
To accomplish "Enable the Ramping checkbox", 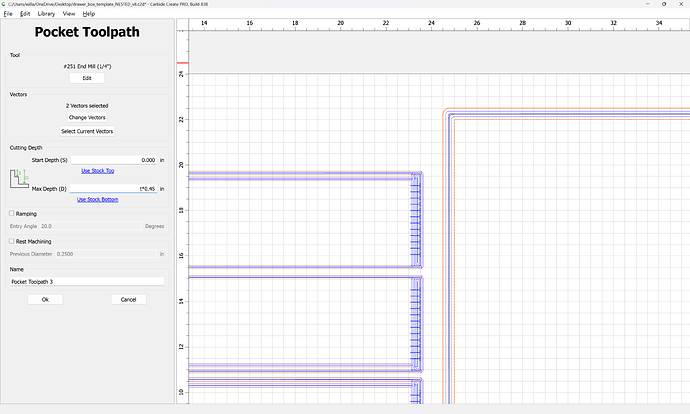I will (x=12, y=213).
